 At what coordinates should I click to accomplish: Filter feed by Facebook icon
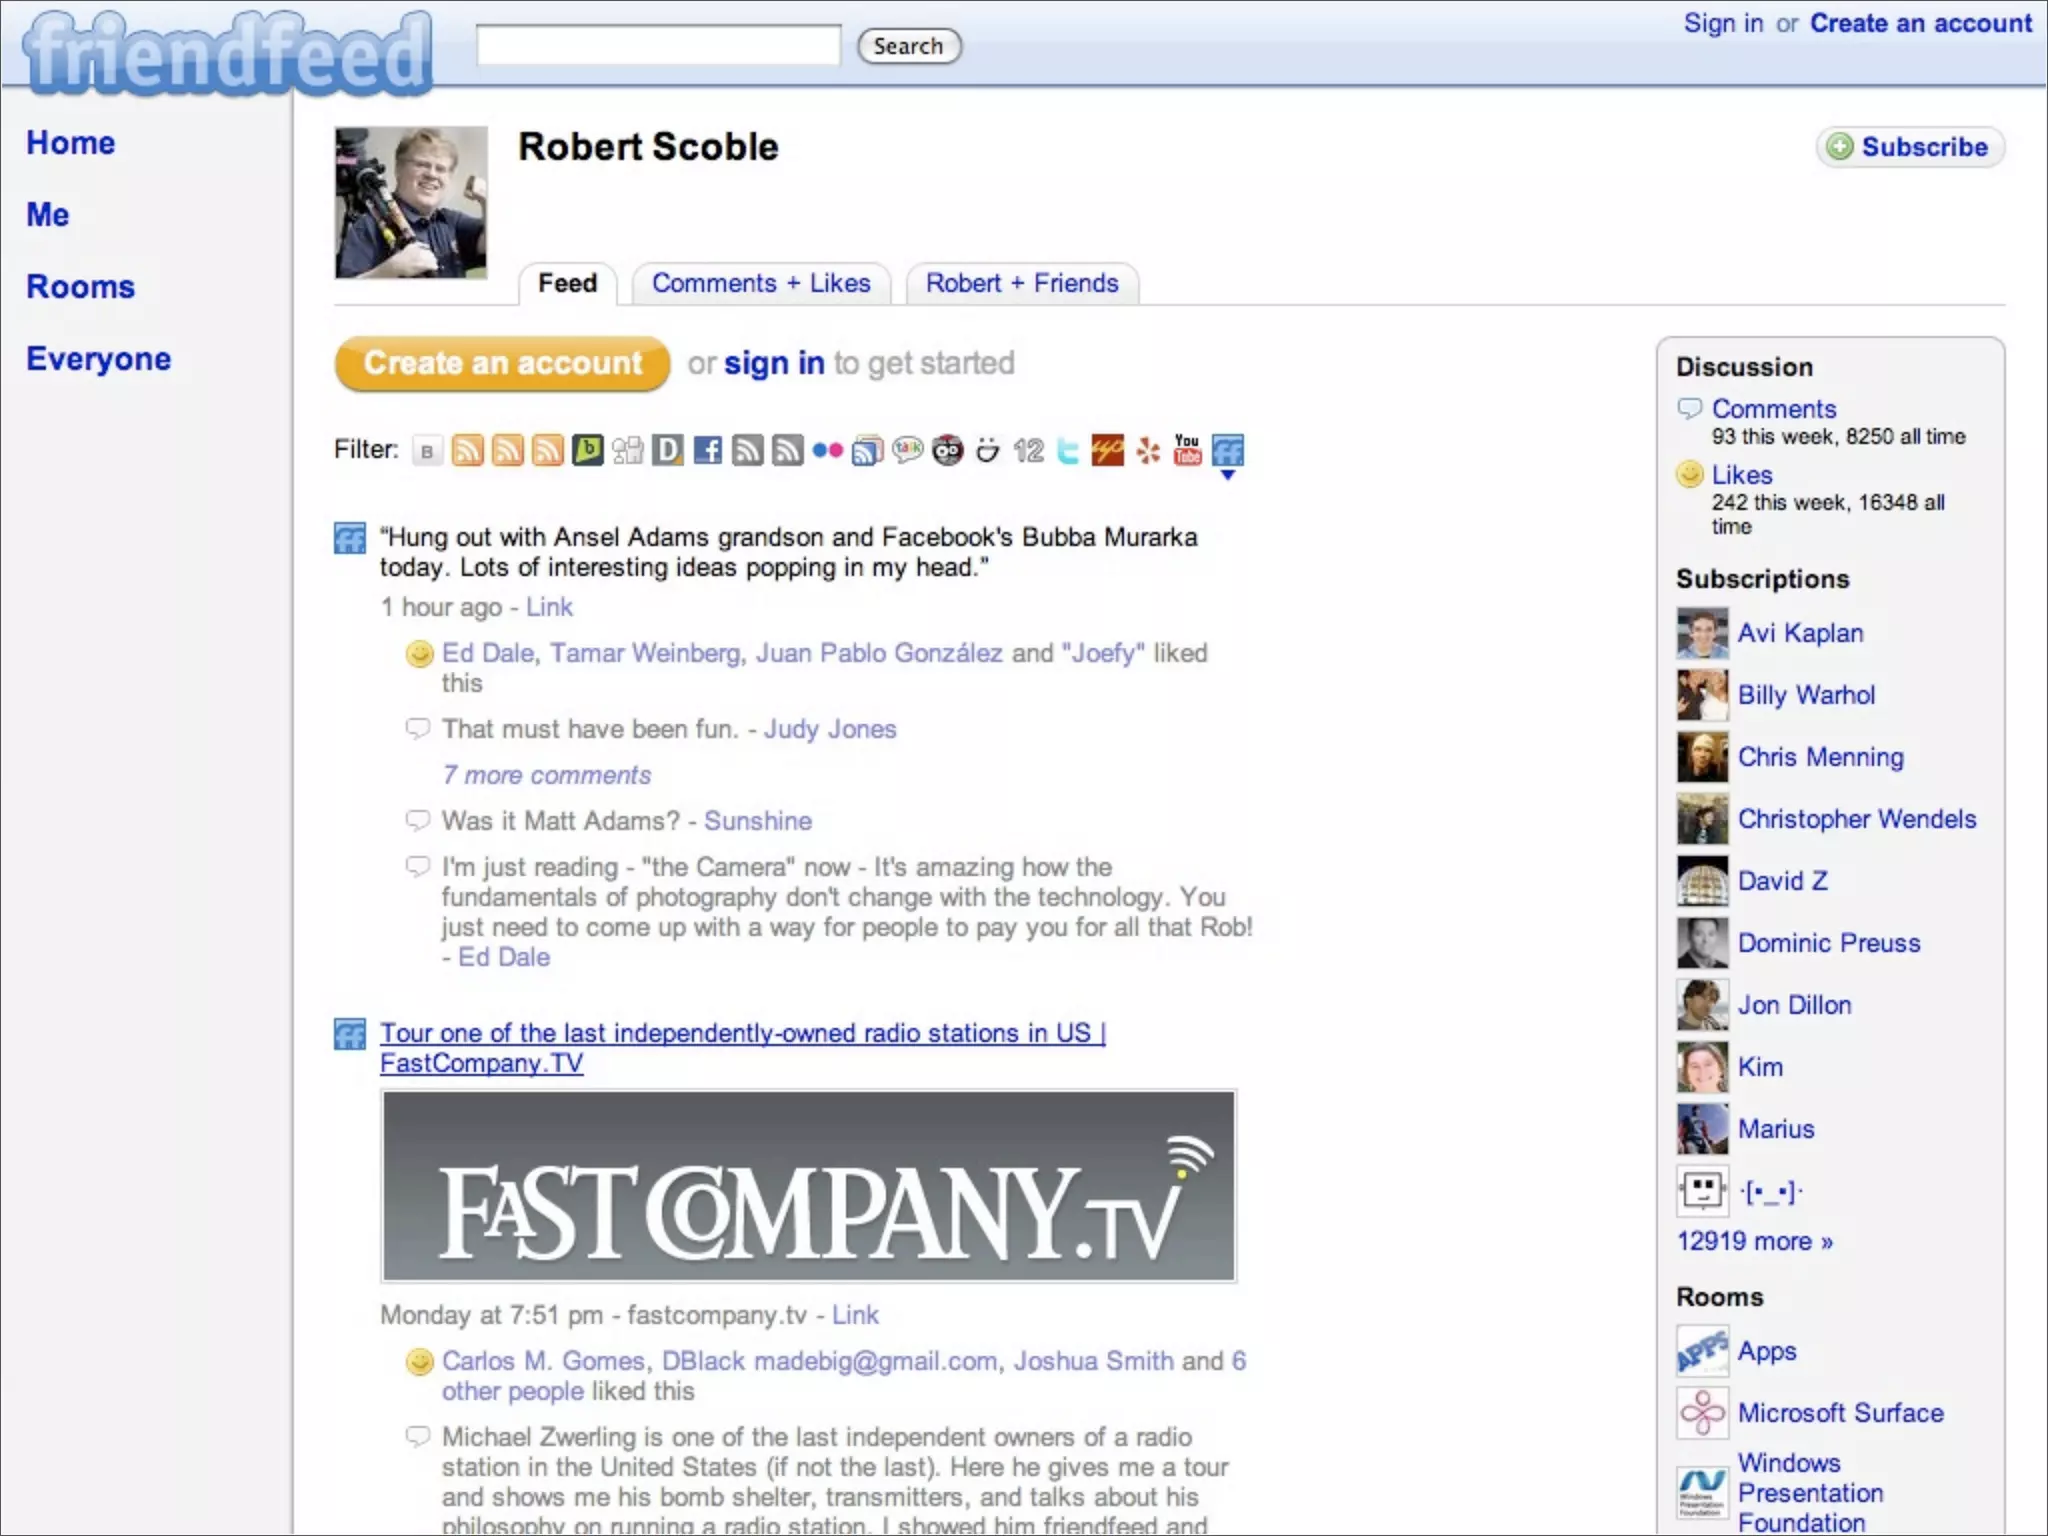coord(708,451)
